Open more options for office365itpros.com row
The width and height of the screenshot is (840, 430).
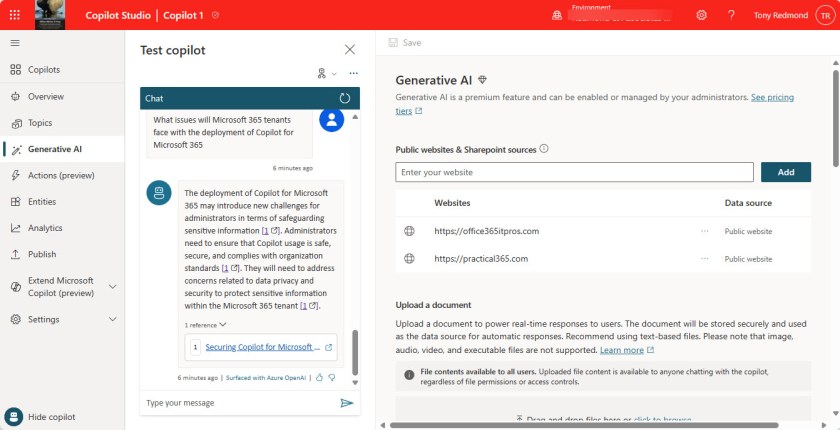tap(704, 231)
